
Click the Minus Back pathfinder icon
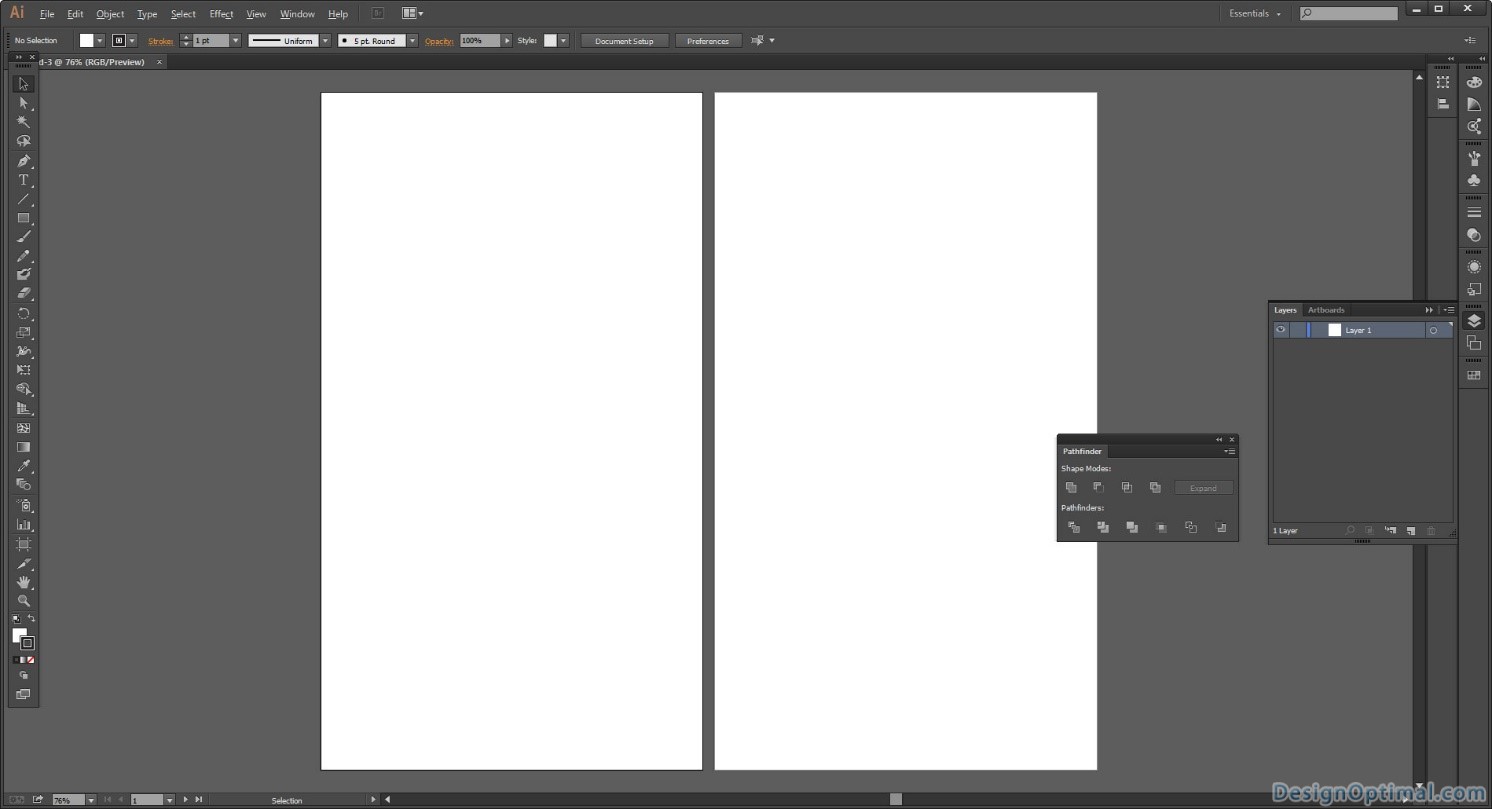point(1220,527)
